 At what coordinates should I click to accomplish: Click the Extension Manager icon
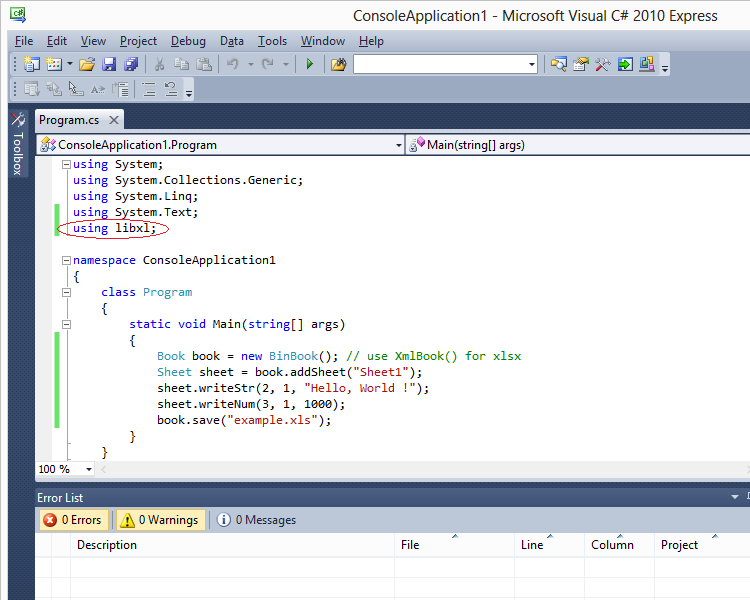647,64
